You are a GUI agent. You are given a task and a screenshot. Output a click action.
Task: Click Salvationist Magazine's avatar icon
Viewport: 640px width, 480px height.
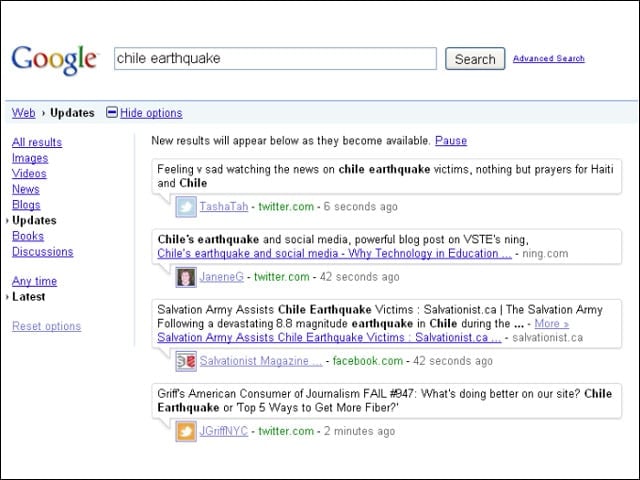click(x=186, y=361)
